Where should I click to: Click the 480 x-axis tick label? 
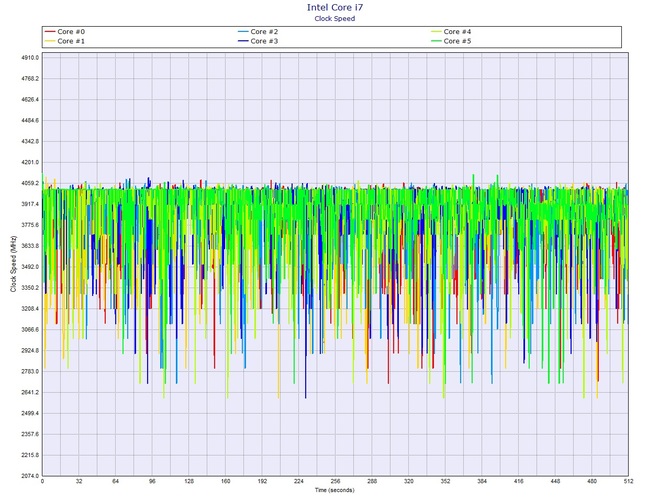pyautogui.click(x=592, y=481)
